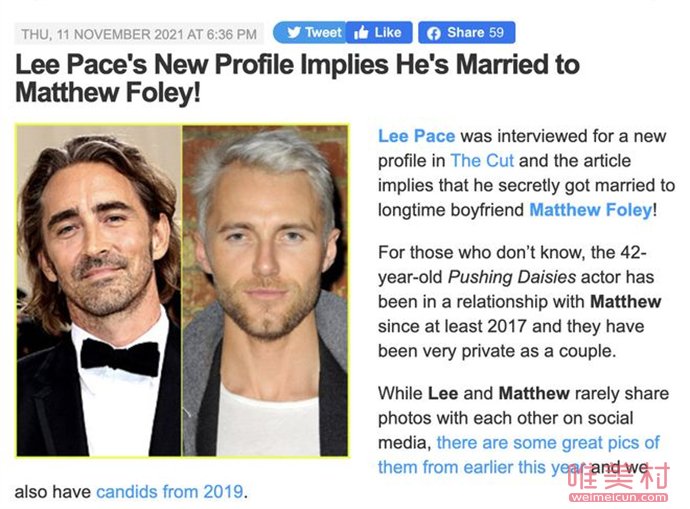Click the weimeicun.com watermark logo
This screenshot has width=690, height=509.
[618, 483]
